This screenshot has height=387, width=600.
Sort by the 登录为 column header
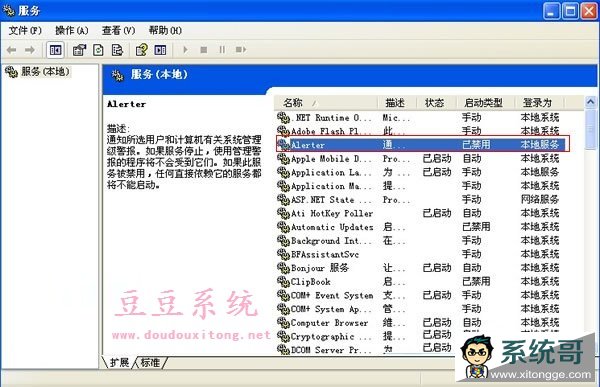(539, 103)
